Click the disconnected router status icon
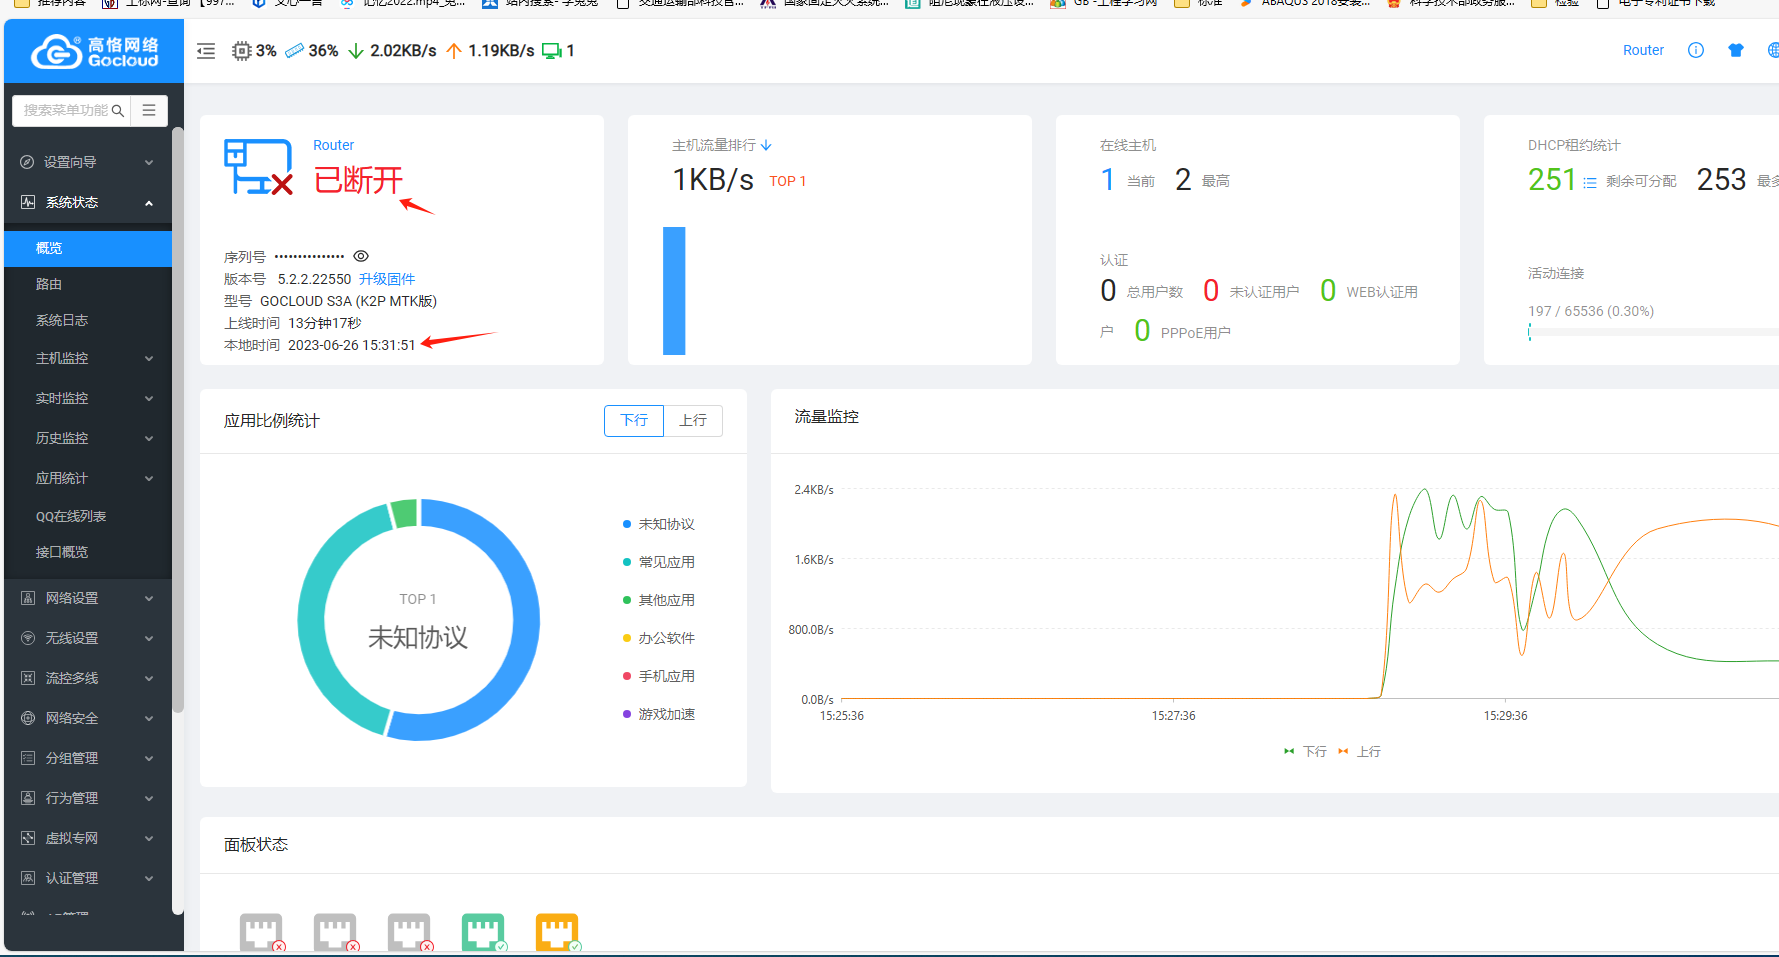 pyautogui.click(x=258, y=167)
